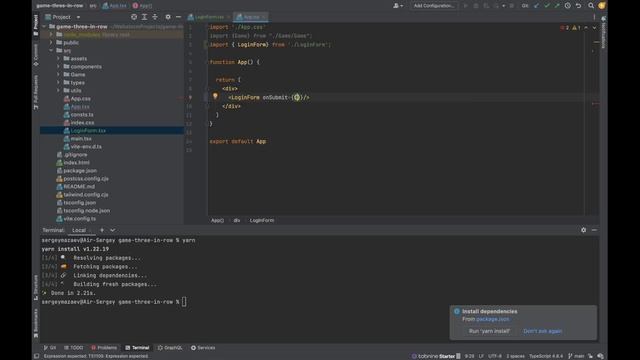This screenshot has width=640, height=360.
Task: Open the Git tool window tab
Action: click(x=50, y=348)
